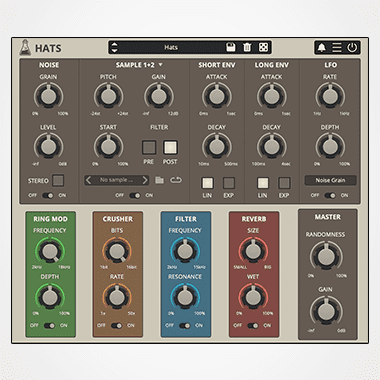Toggle the sample loop icon
Image resolution: width=380 pixels, height=380 pixels.
pos(176,180)
